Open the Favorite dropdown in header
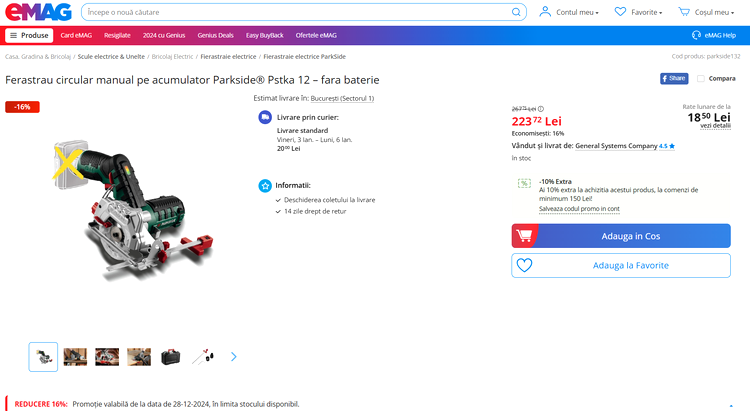 639,12
